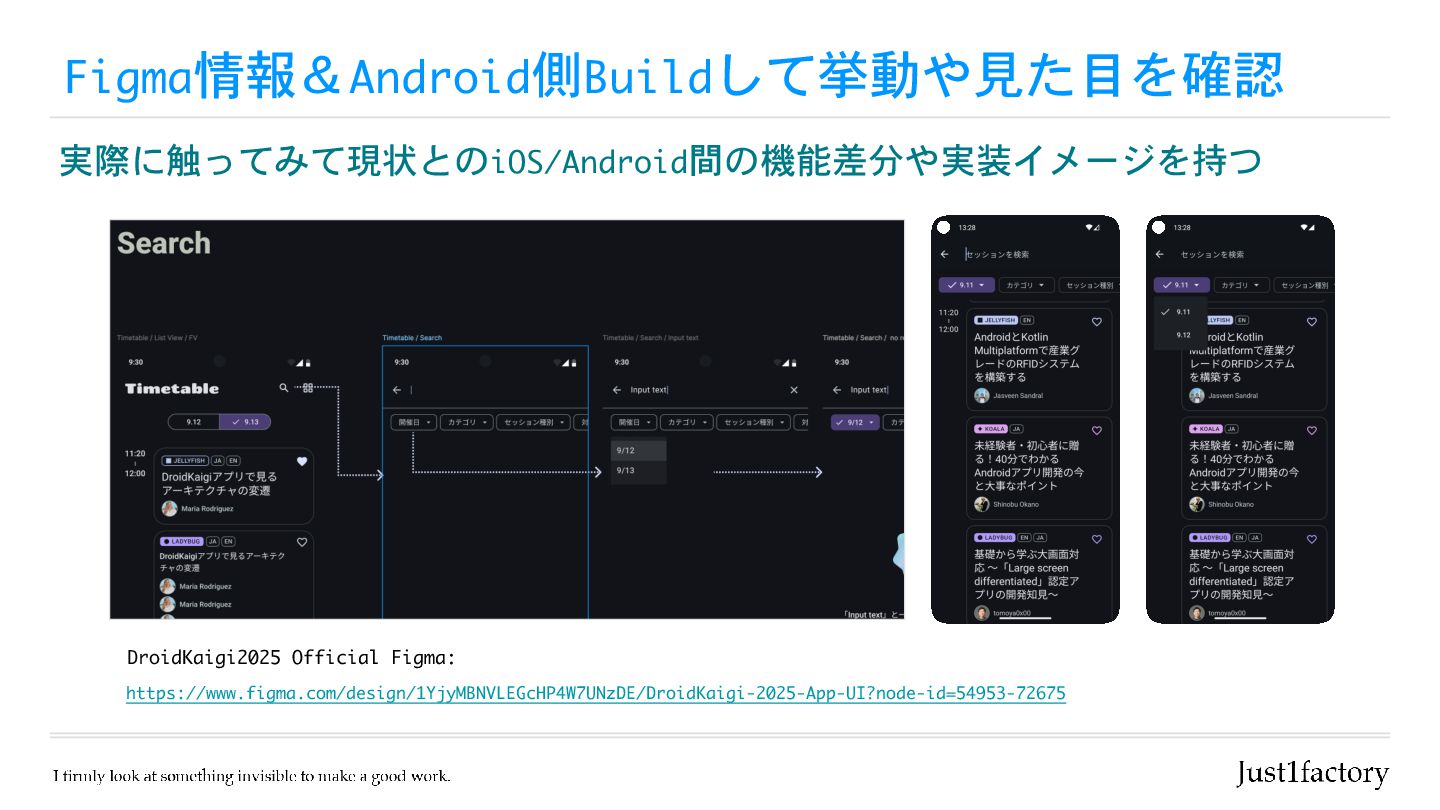
Task: Select the checked 9.13 day segment under Timetable
Action: click(245, 422)
